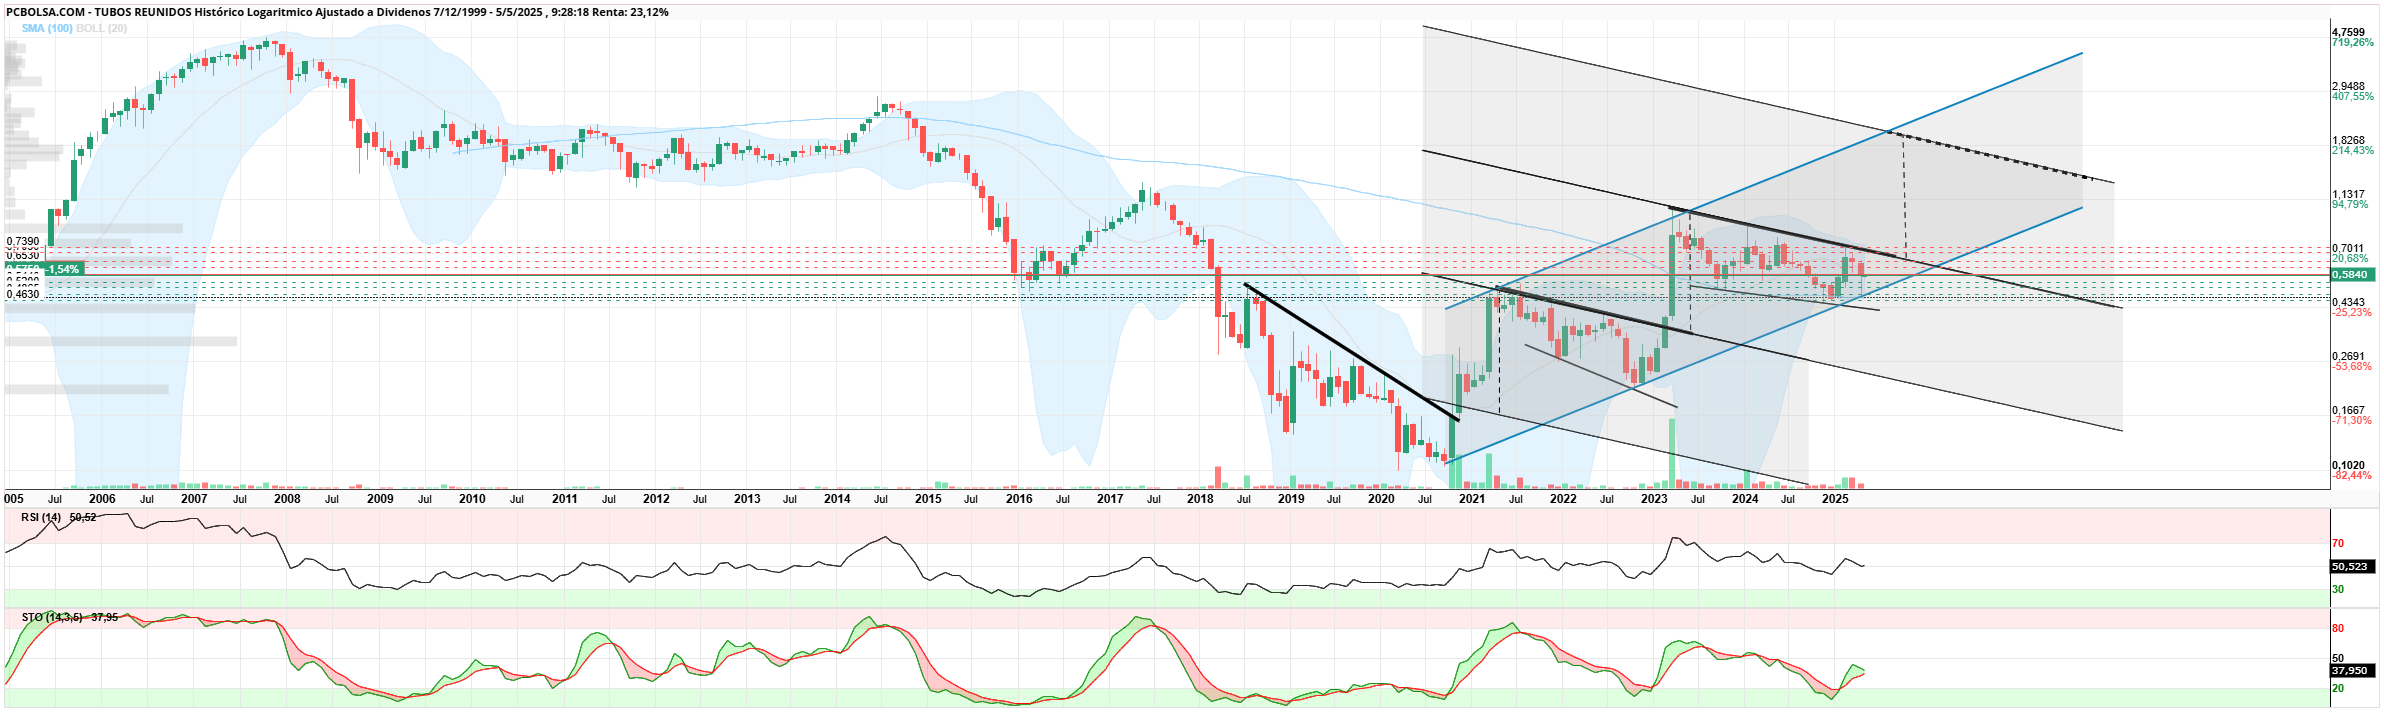The image size is (2384, 712).
Task: Click the BOLL (20) indicator label
Action: [x=102, y=28]
